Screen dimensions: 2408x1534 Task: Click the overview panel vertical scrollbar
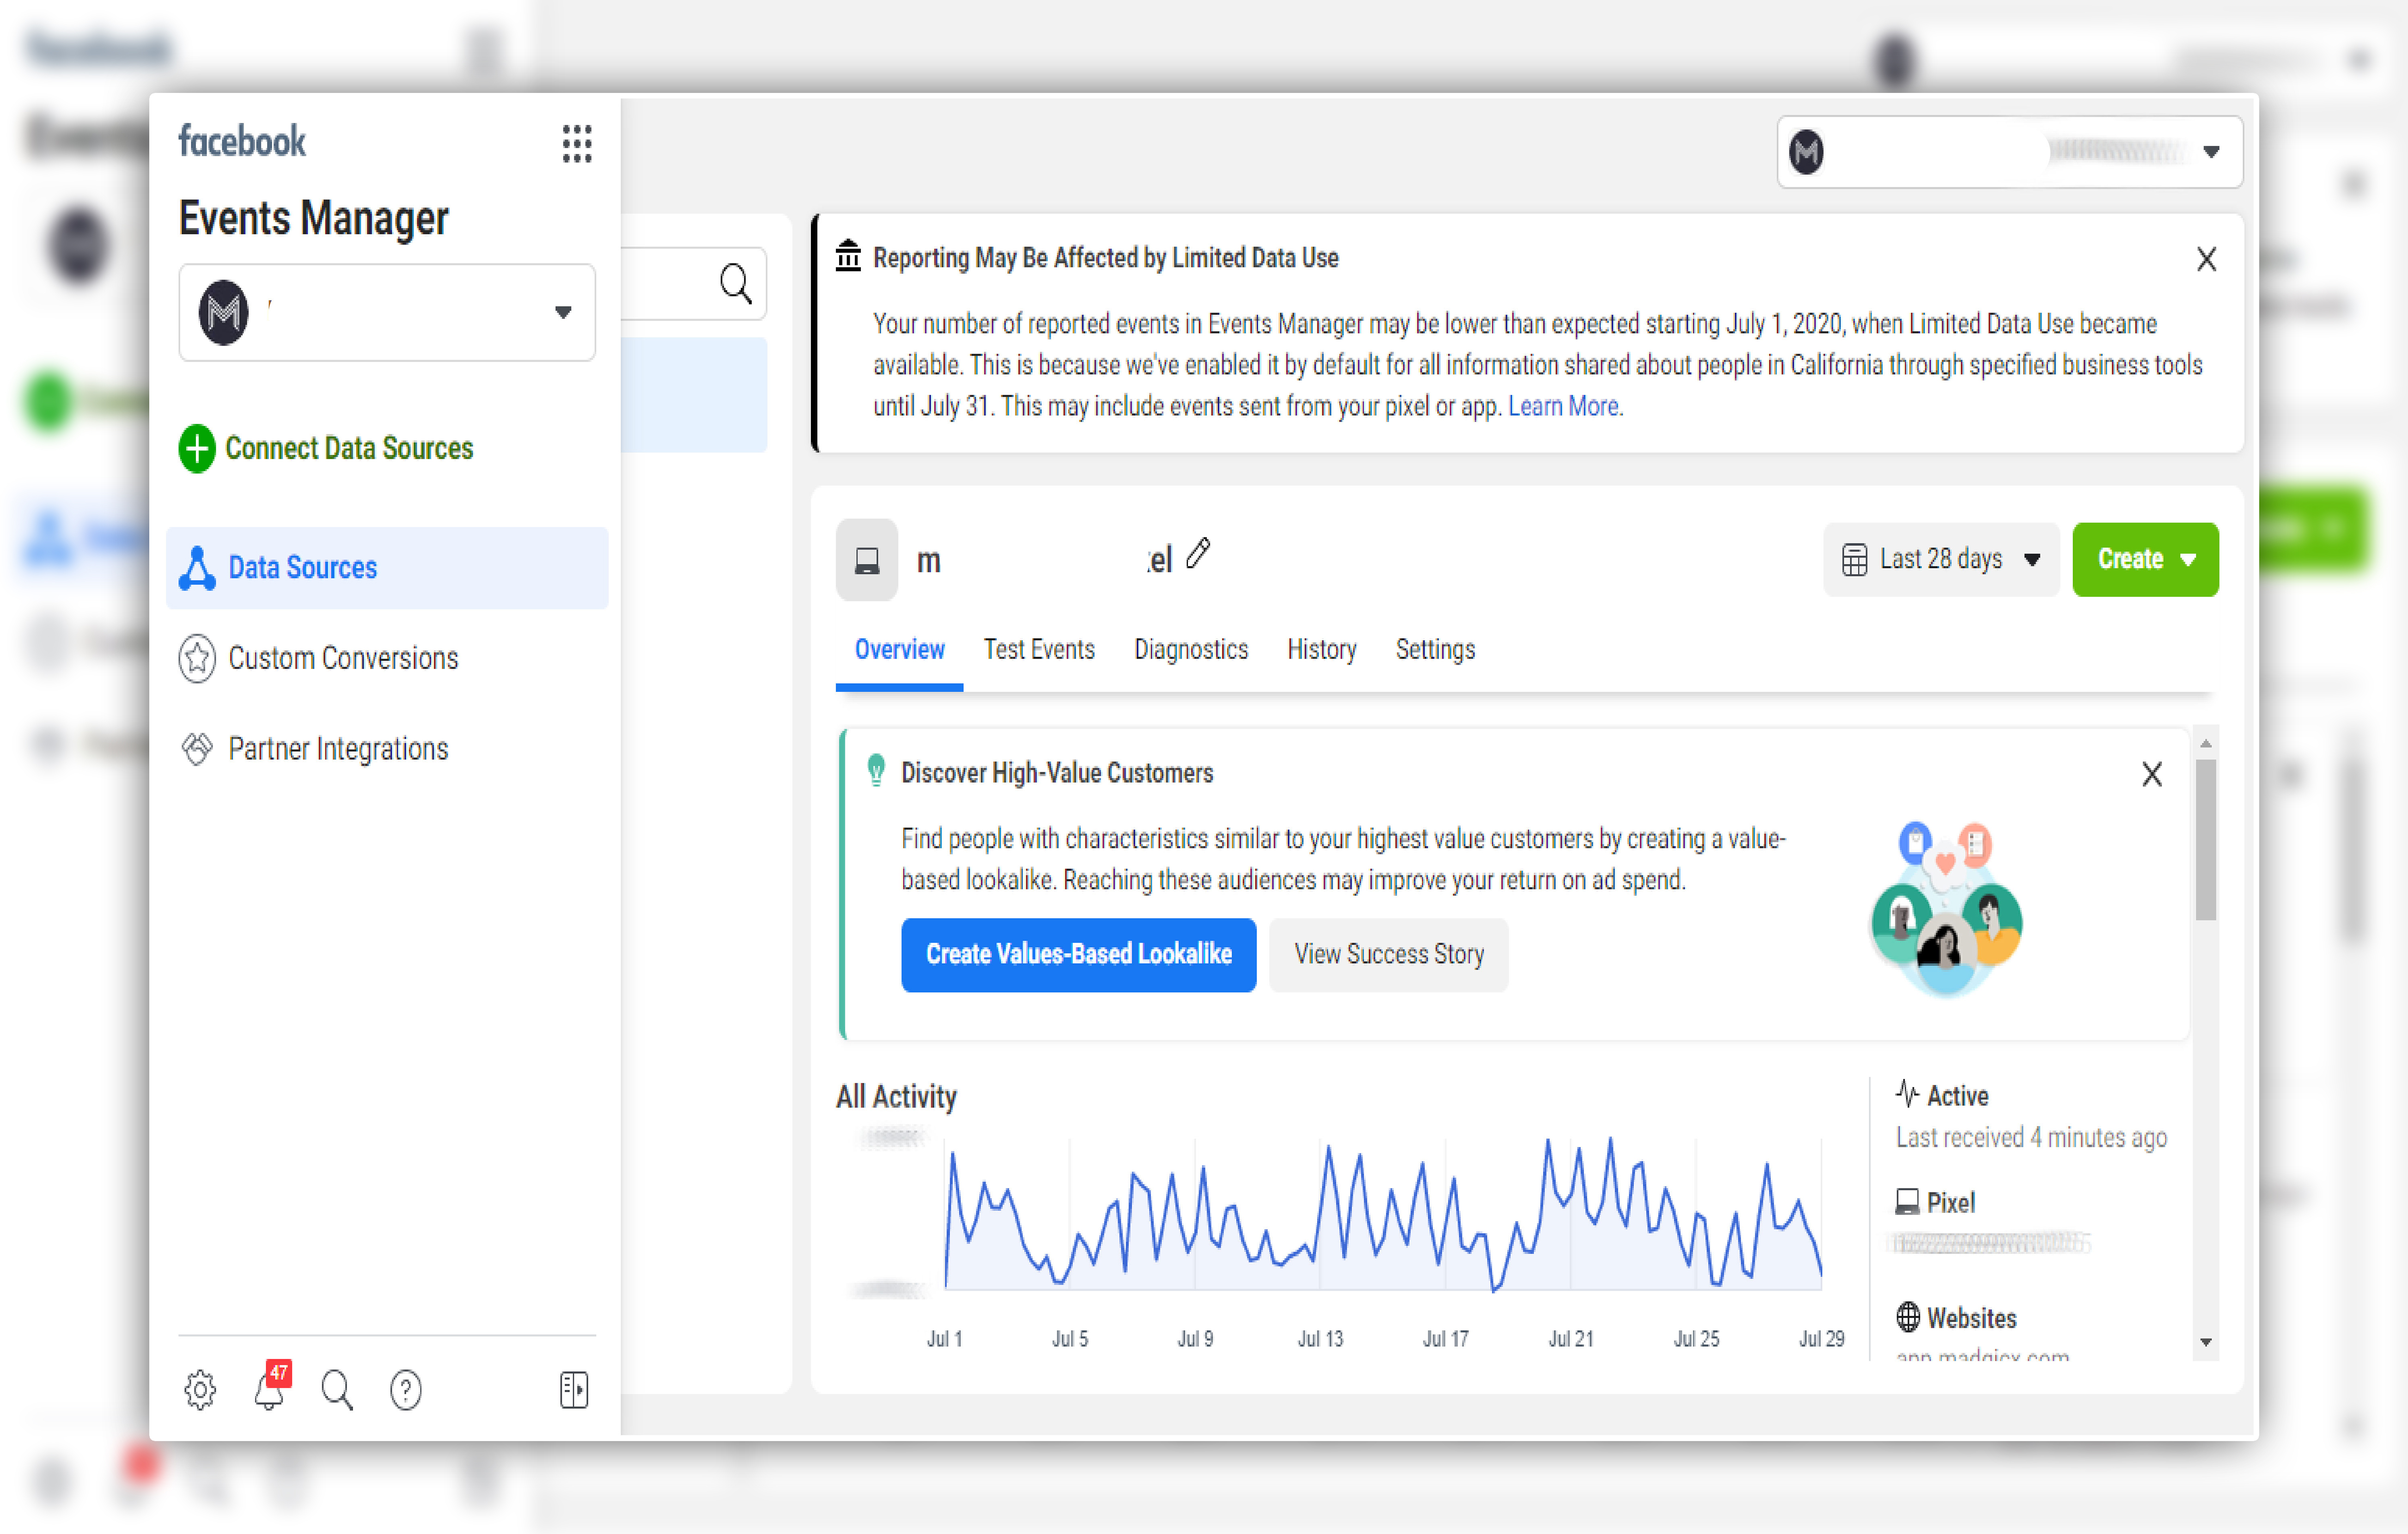pos(2205,840)
